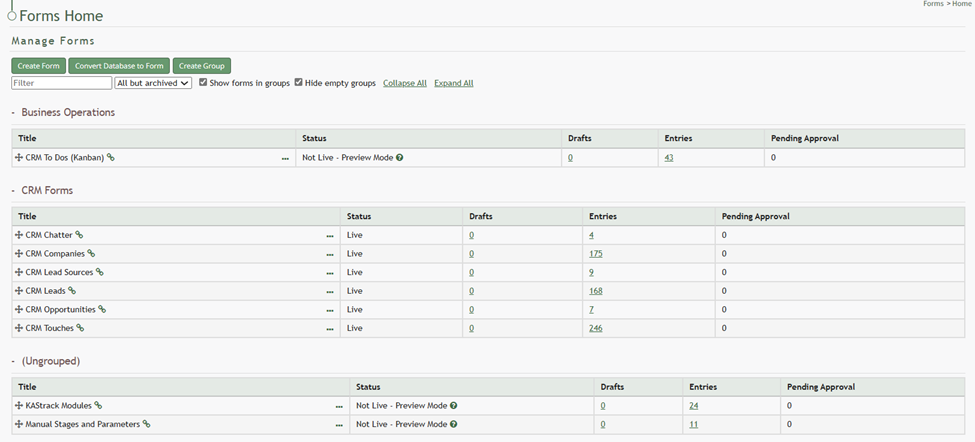Collapse the (Ungrouped) section

tap(14, 361)
